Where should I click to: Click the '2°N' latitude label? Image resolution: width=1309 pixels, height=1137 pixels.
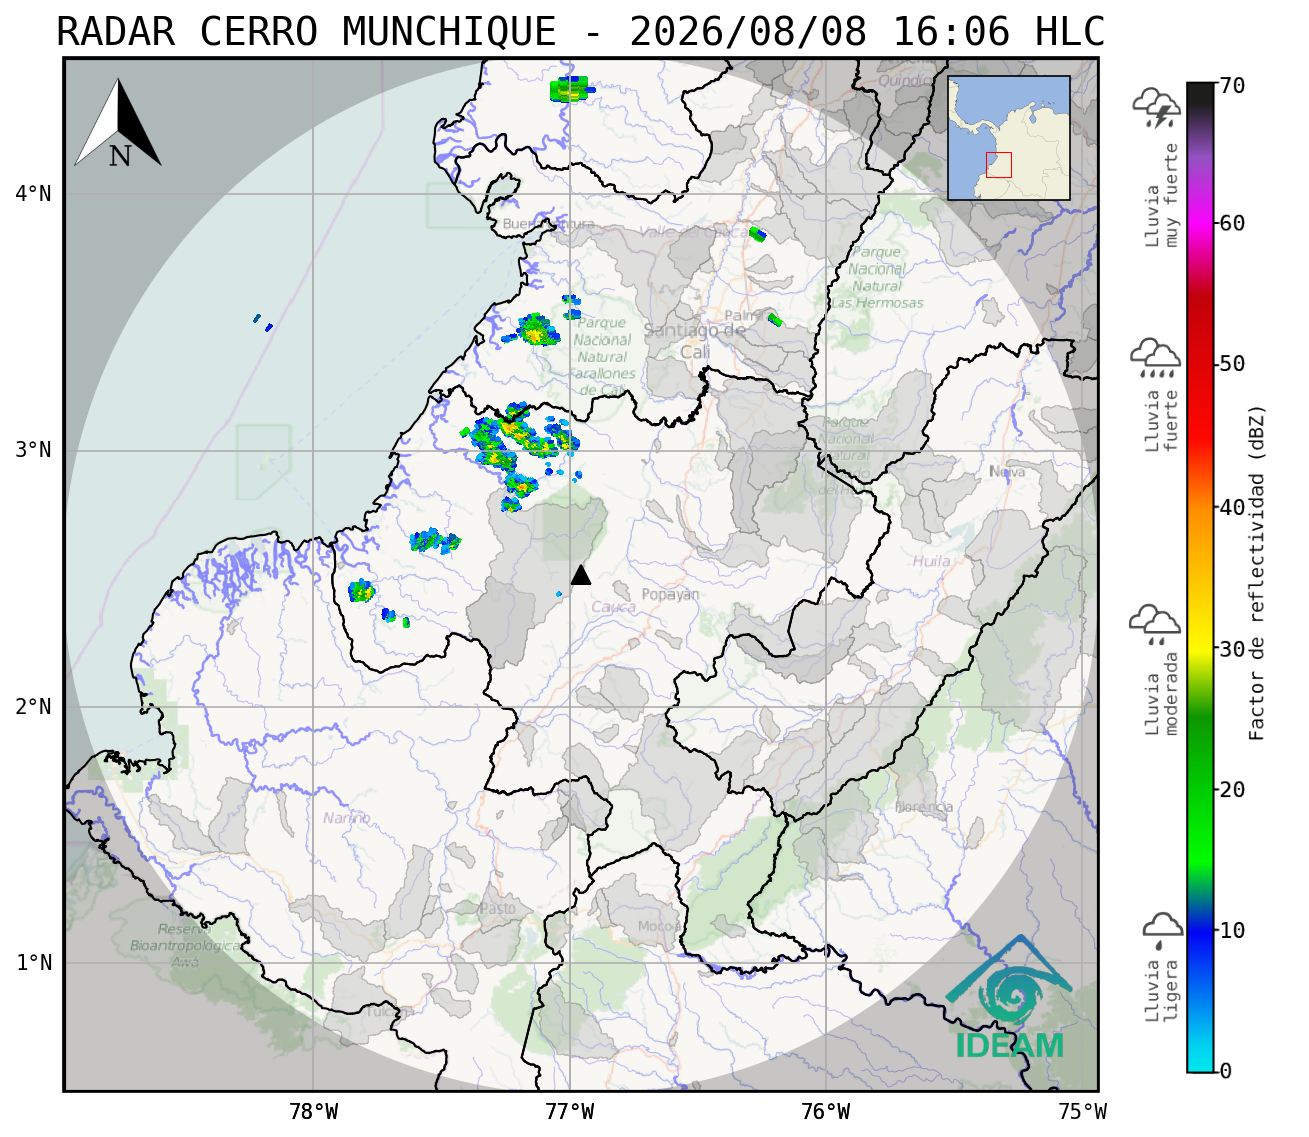tap(33, 707)
